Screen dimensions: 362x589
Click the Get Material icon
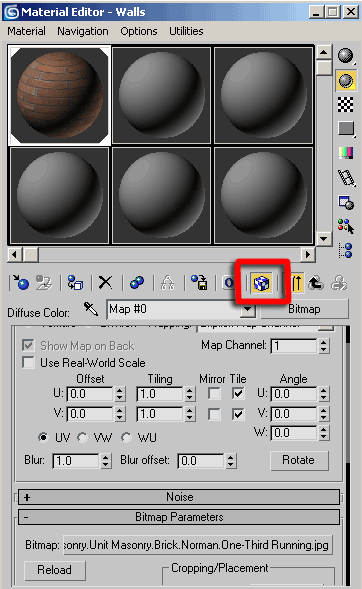coord(21,282)
